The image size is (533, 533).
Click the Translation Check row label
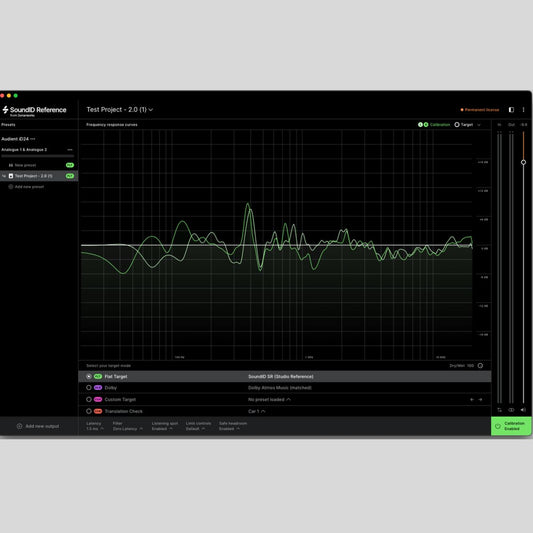(x=123, y=411)
